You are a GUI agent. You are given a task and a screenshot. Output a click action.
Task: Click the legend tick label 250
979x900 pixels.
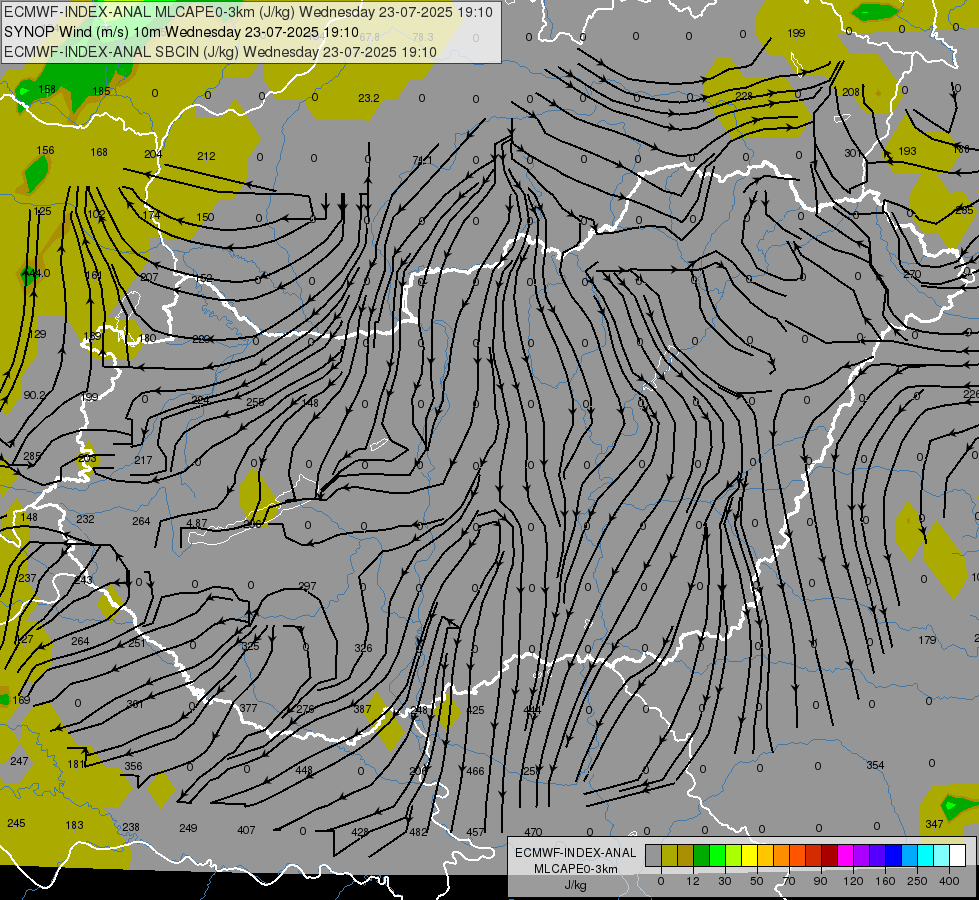click(917, 881)
